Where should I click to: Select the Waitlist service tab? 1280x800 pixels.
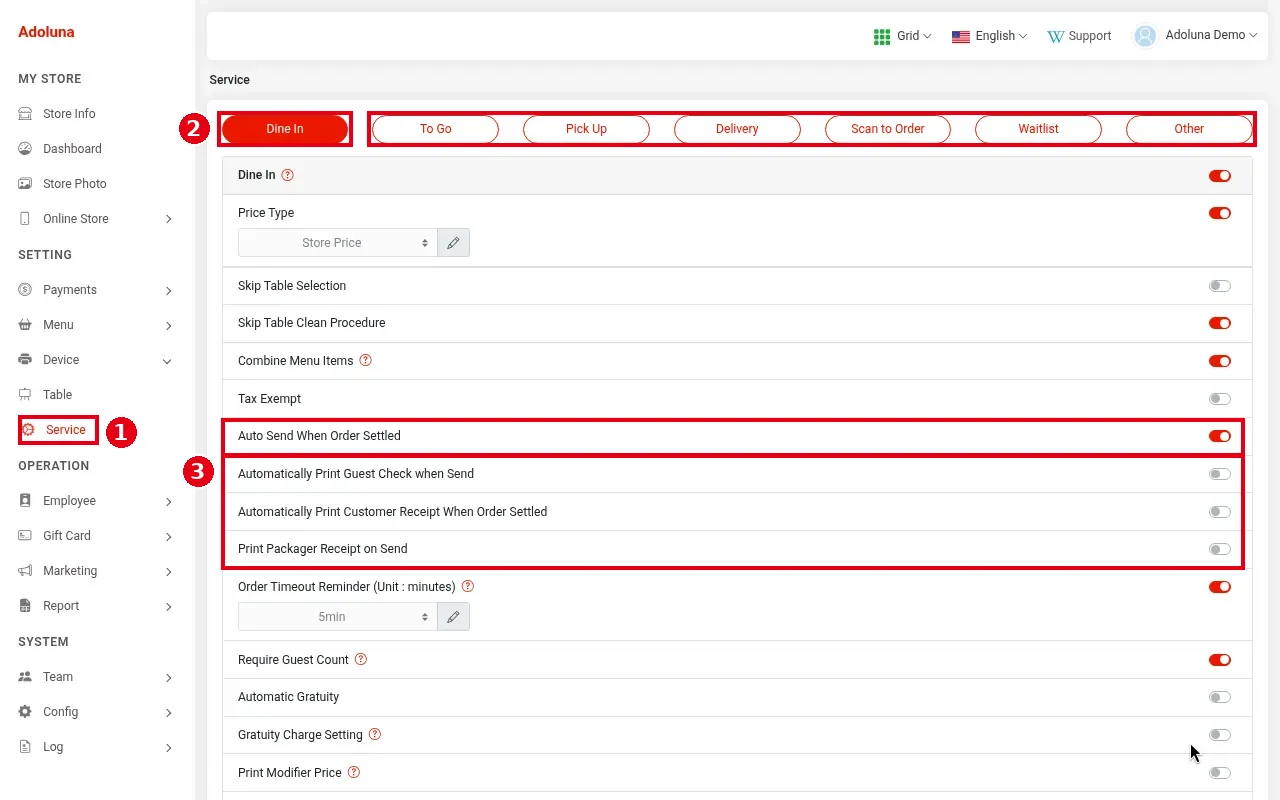point(1038,129)
